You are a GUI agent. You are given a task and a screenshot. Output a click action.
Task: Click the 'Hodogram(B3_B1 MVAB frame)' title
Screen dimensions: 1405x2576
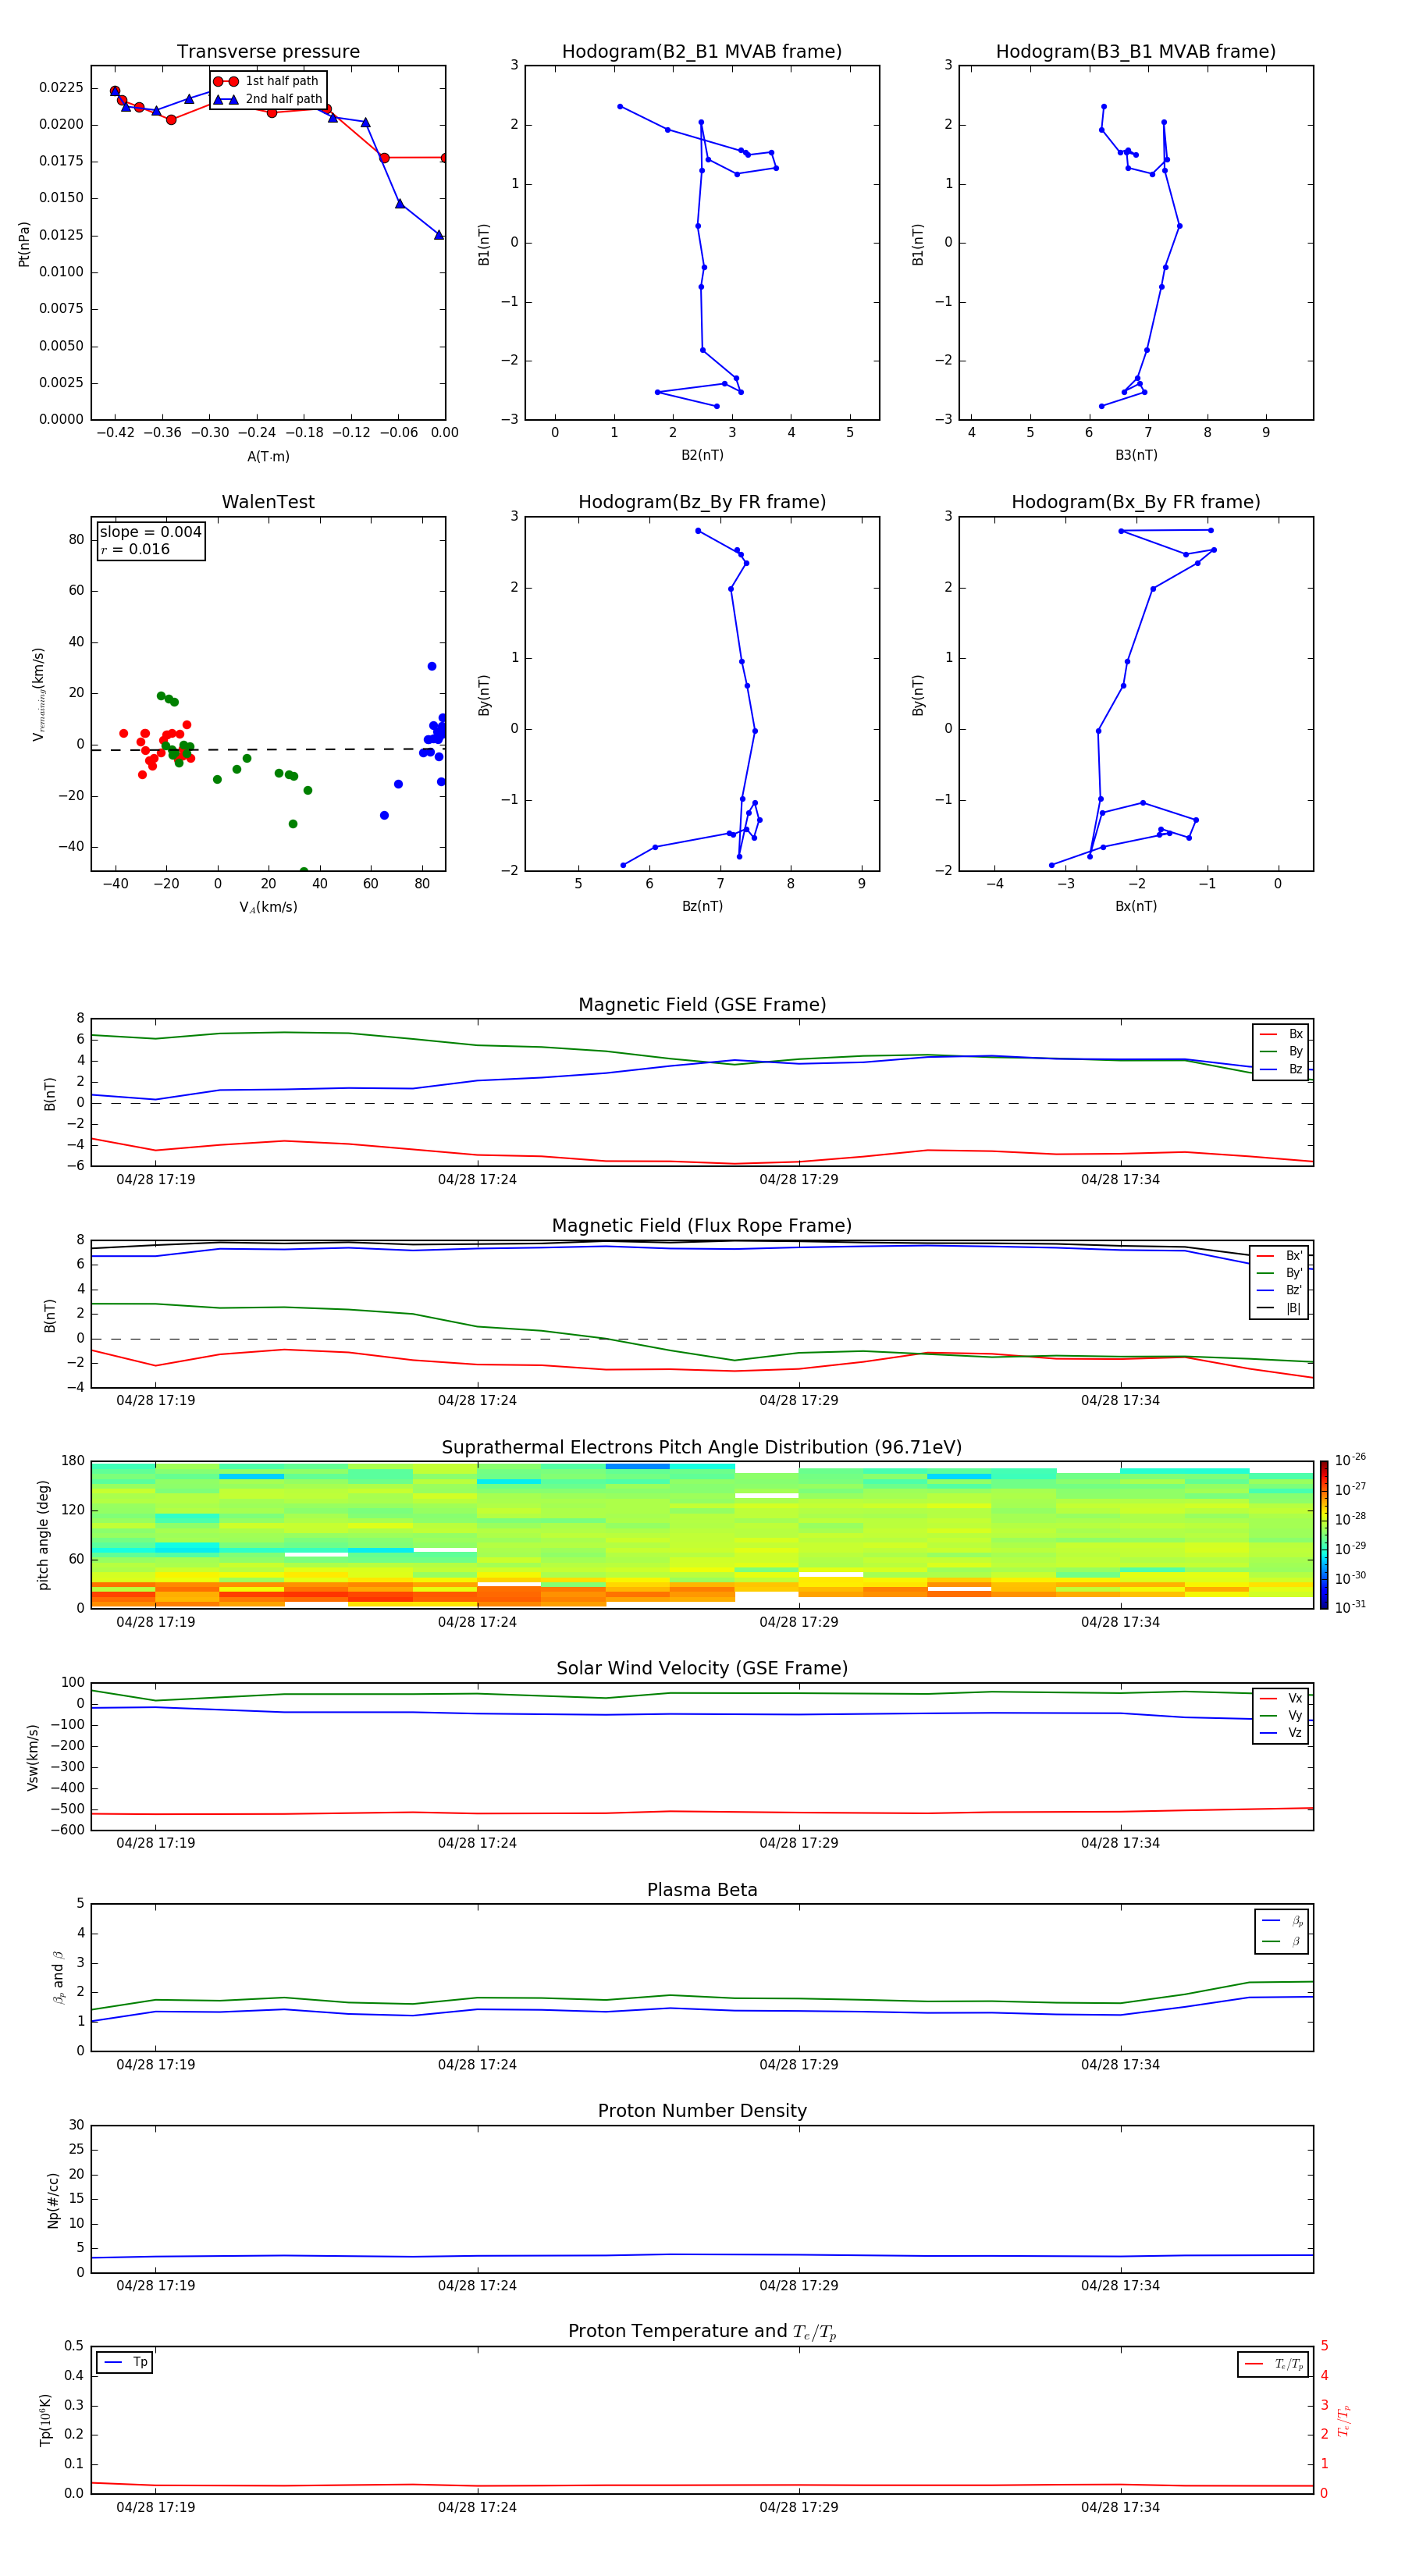[x=1136, y=52]
